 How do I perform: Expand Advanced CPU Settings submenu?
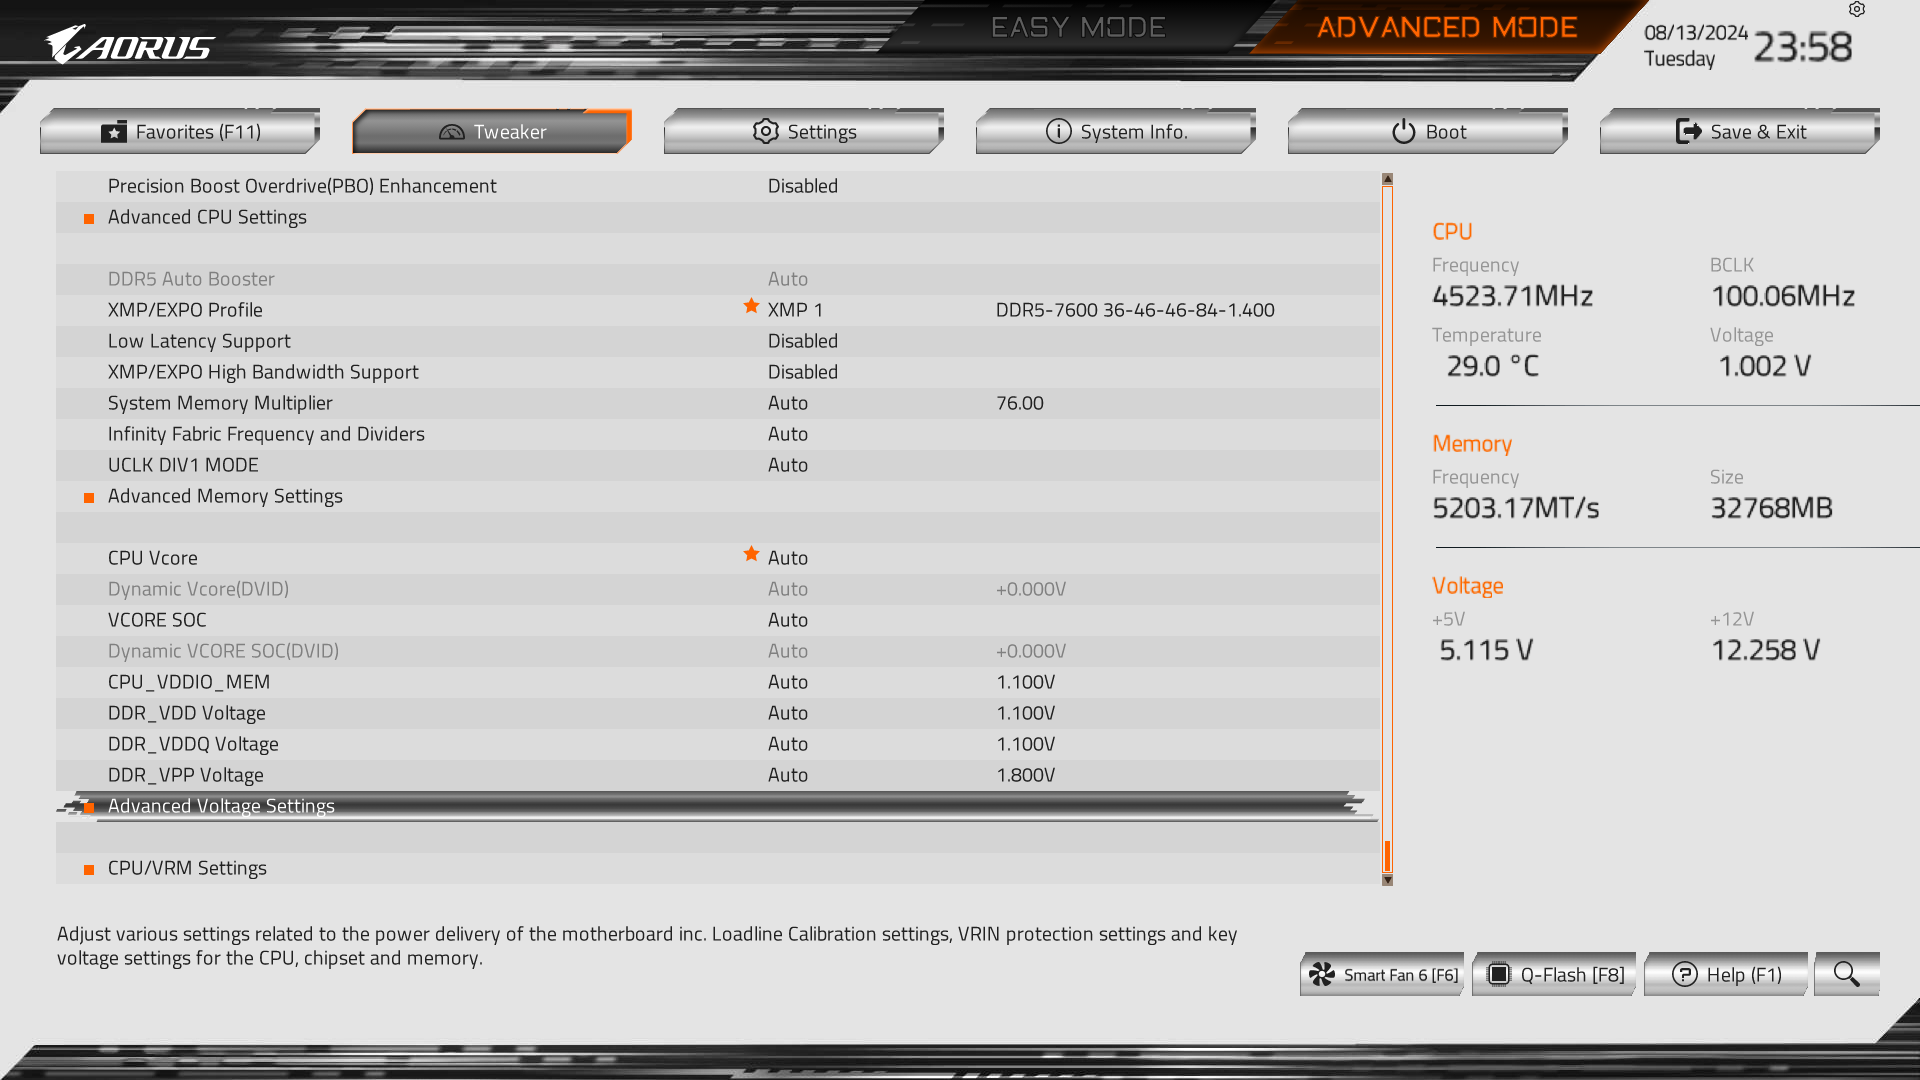point(717,217)
